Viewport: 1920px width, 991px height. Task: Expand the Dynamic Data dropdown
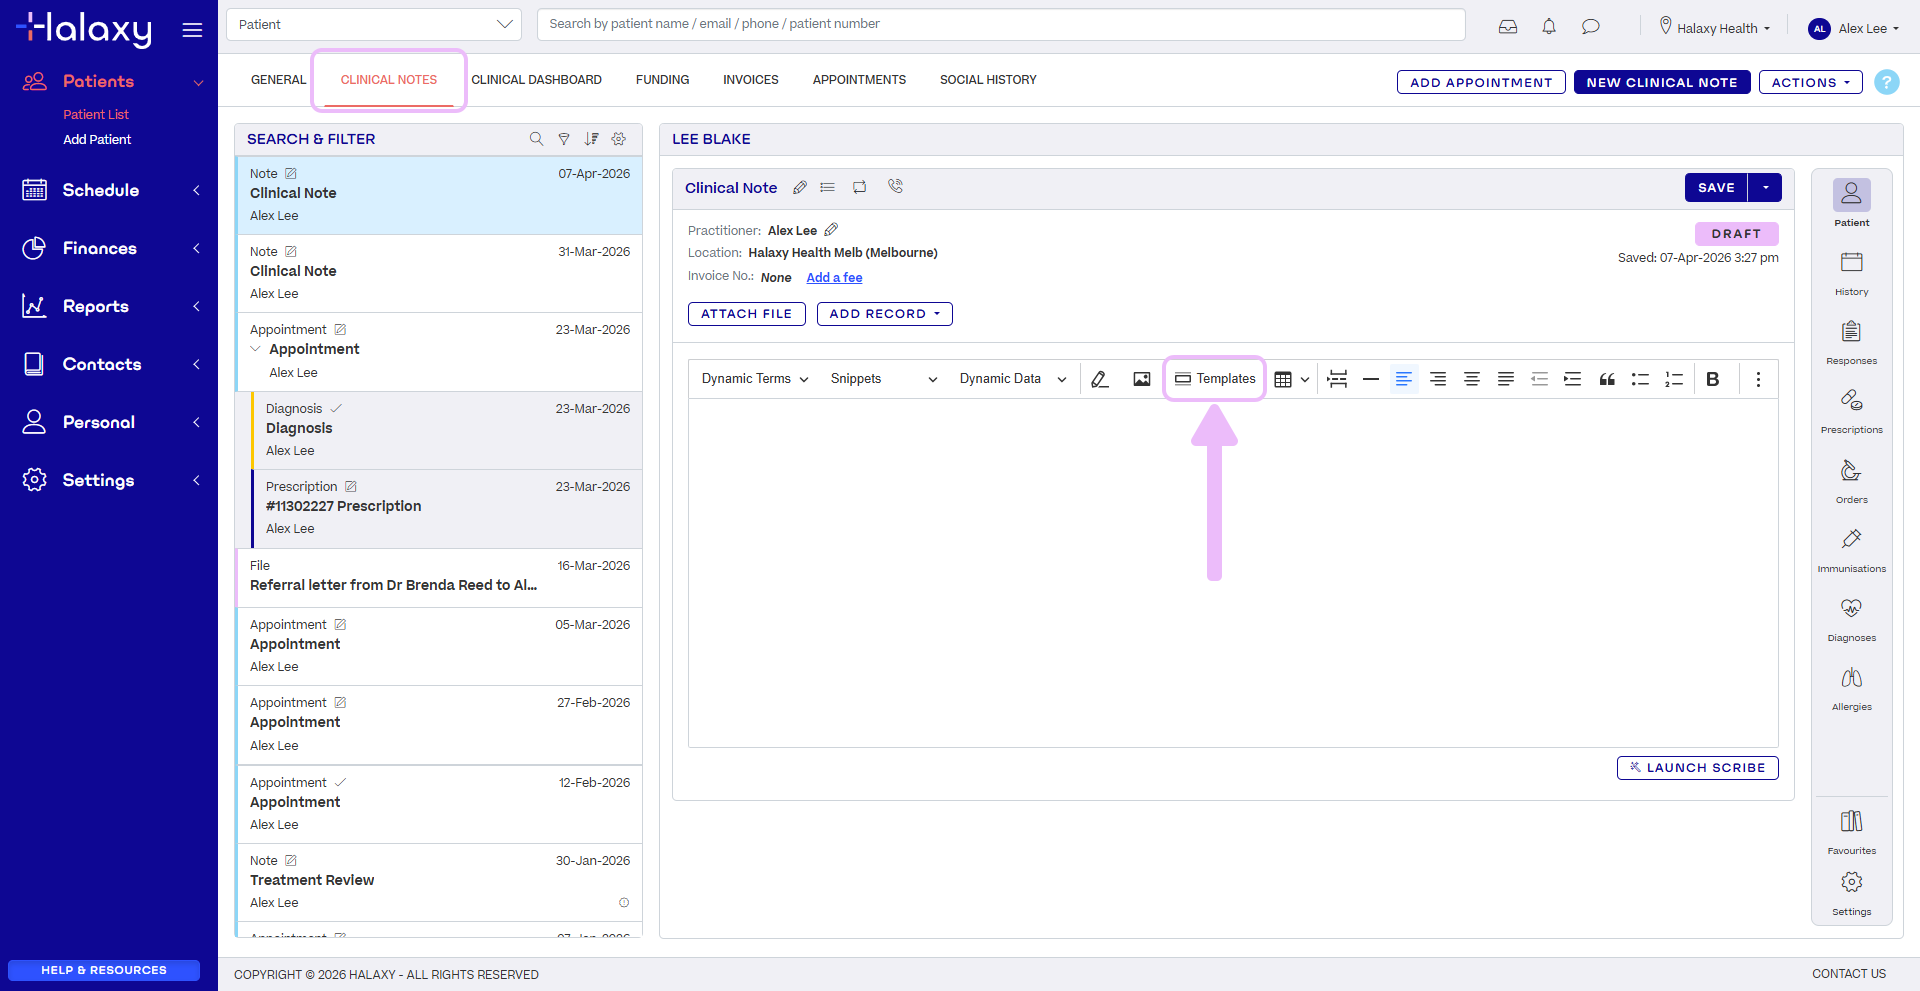click(1013, 379)
